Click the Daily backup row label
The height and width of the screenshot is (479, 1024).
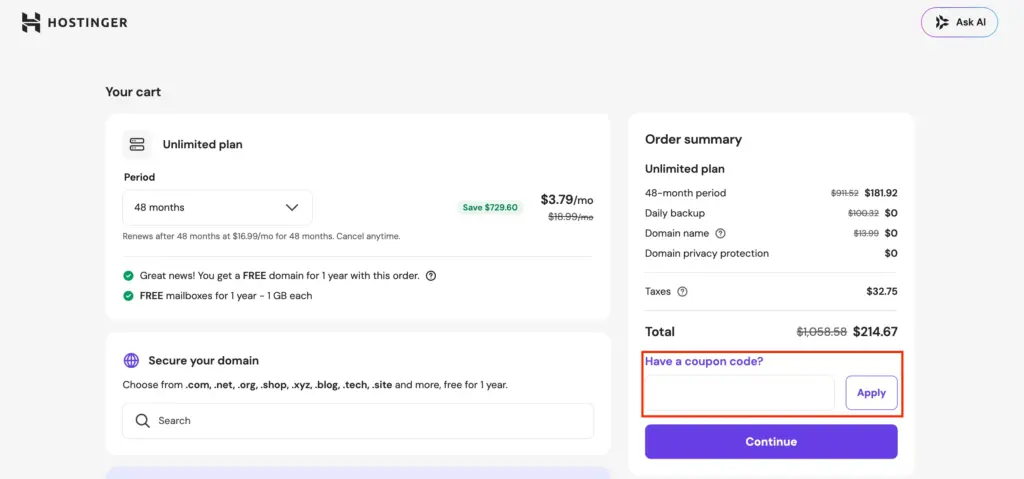(675, 213)
